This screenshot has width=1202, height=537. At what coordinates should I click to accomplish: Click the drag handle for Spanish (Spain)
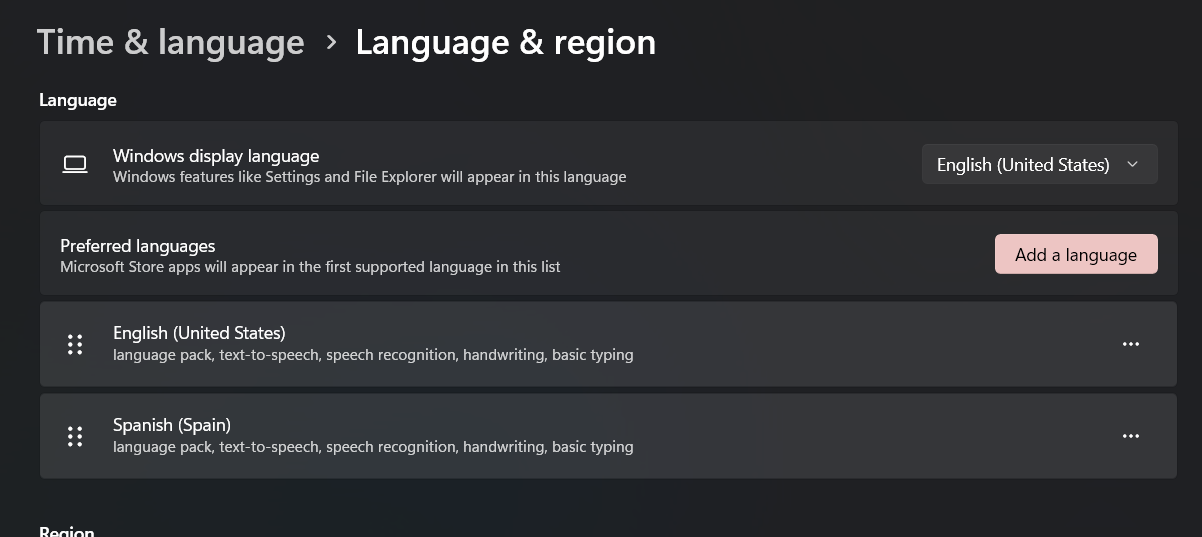click(x=75, y=436)
